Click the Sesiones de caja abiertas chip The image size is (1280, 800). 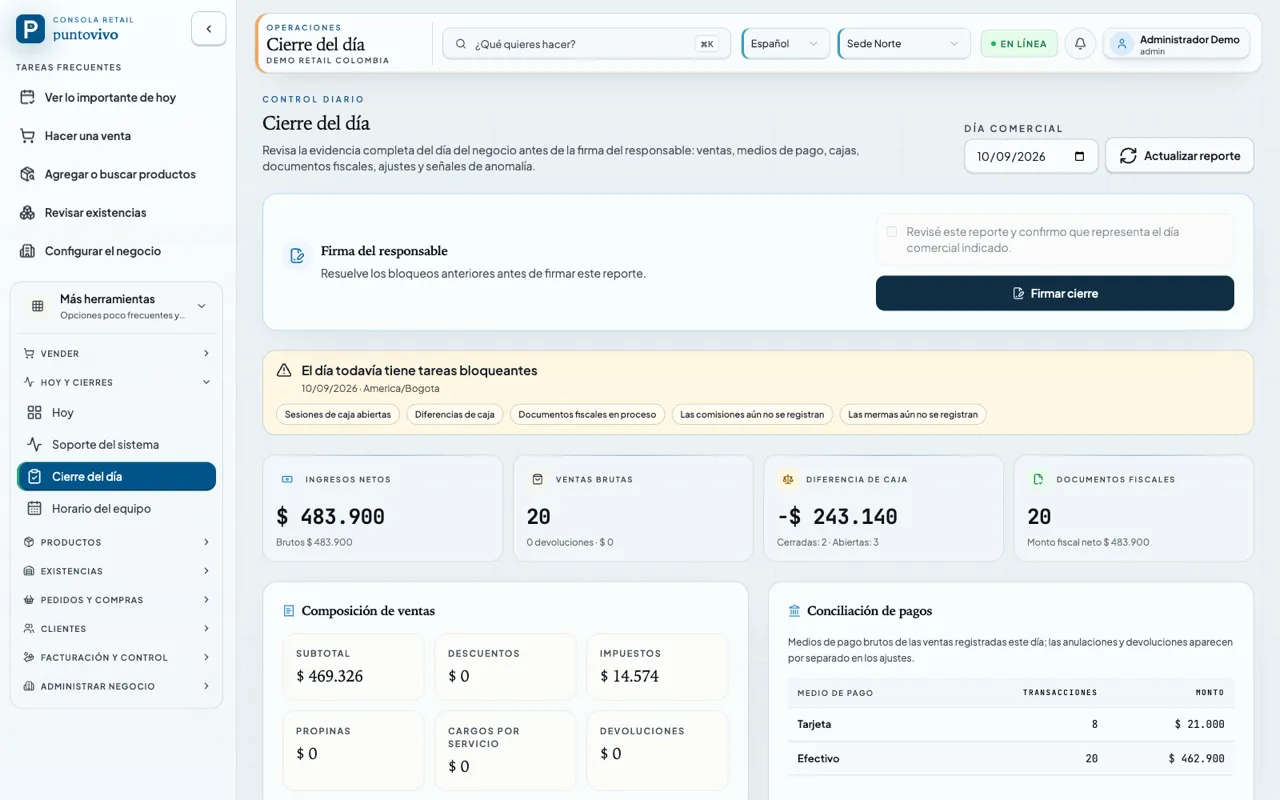point(338,414)
